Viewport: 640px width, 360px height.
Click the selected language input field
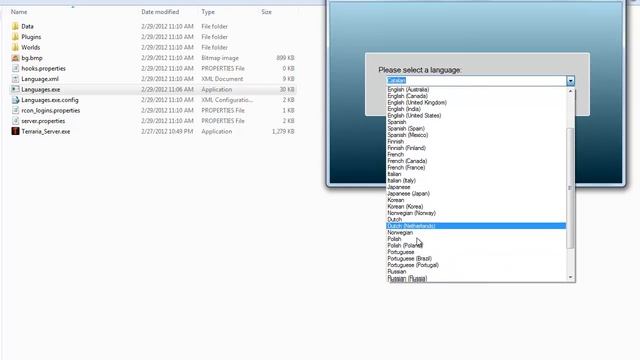coord(476,81)
